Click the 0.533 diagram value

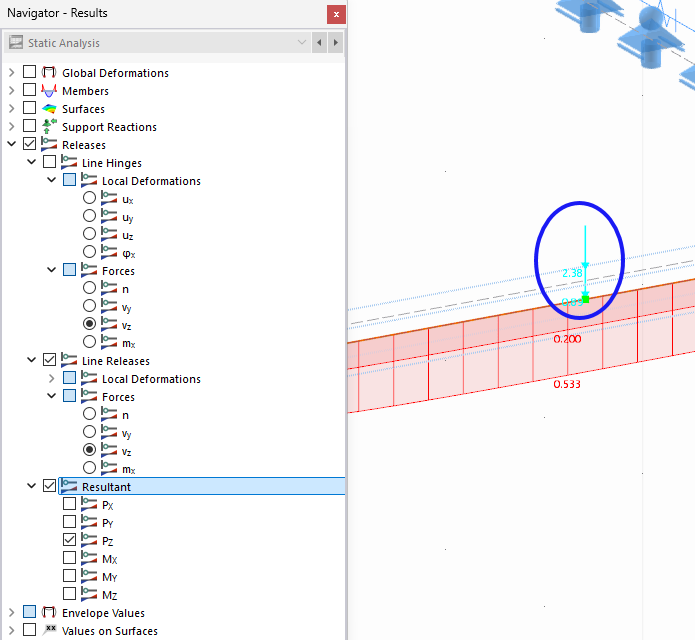coord(567,384)
